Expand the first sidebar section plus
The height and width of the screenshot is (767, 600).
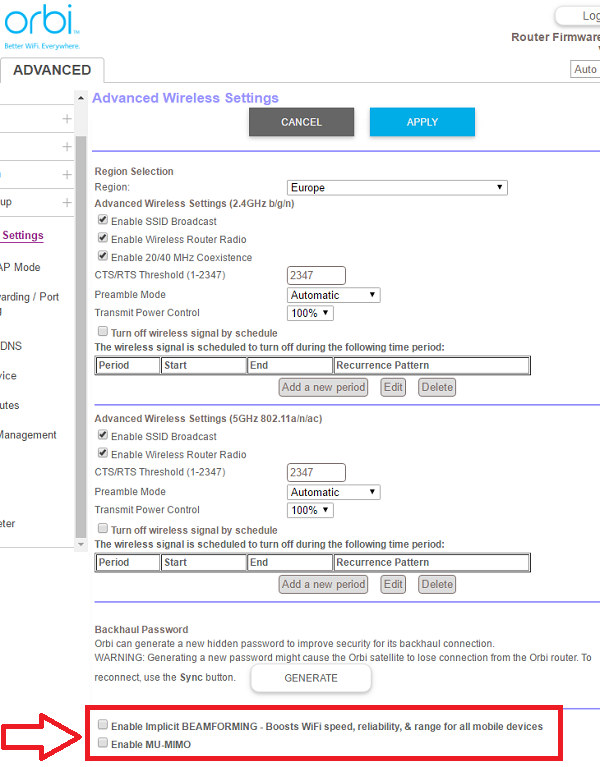pyautogui.click(x=67, y=119)
